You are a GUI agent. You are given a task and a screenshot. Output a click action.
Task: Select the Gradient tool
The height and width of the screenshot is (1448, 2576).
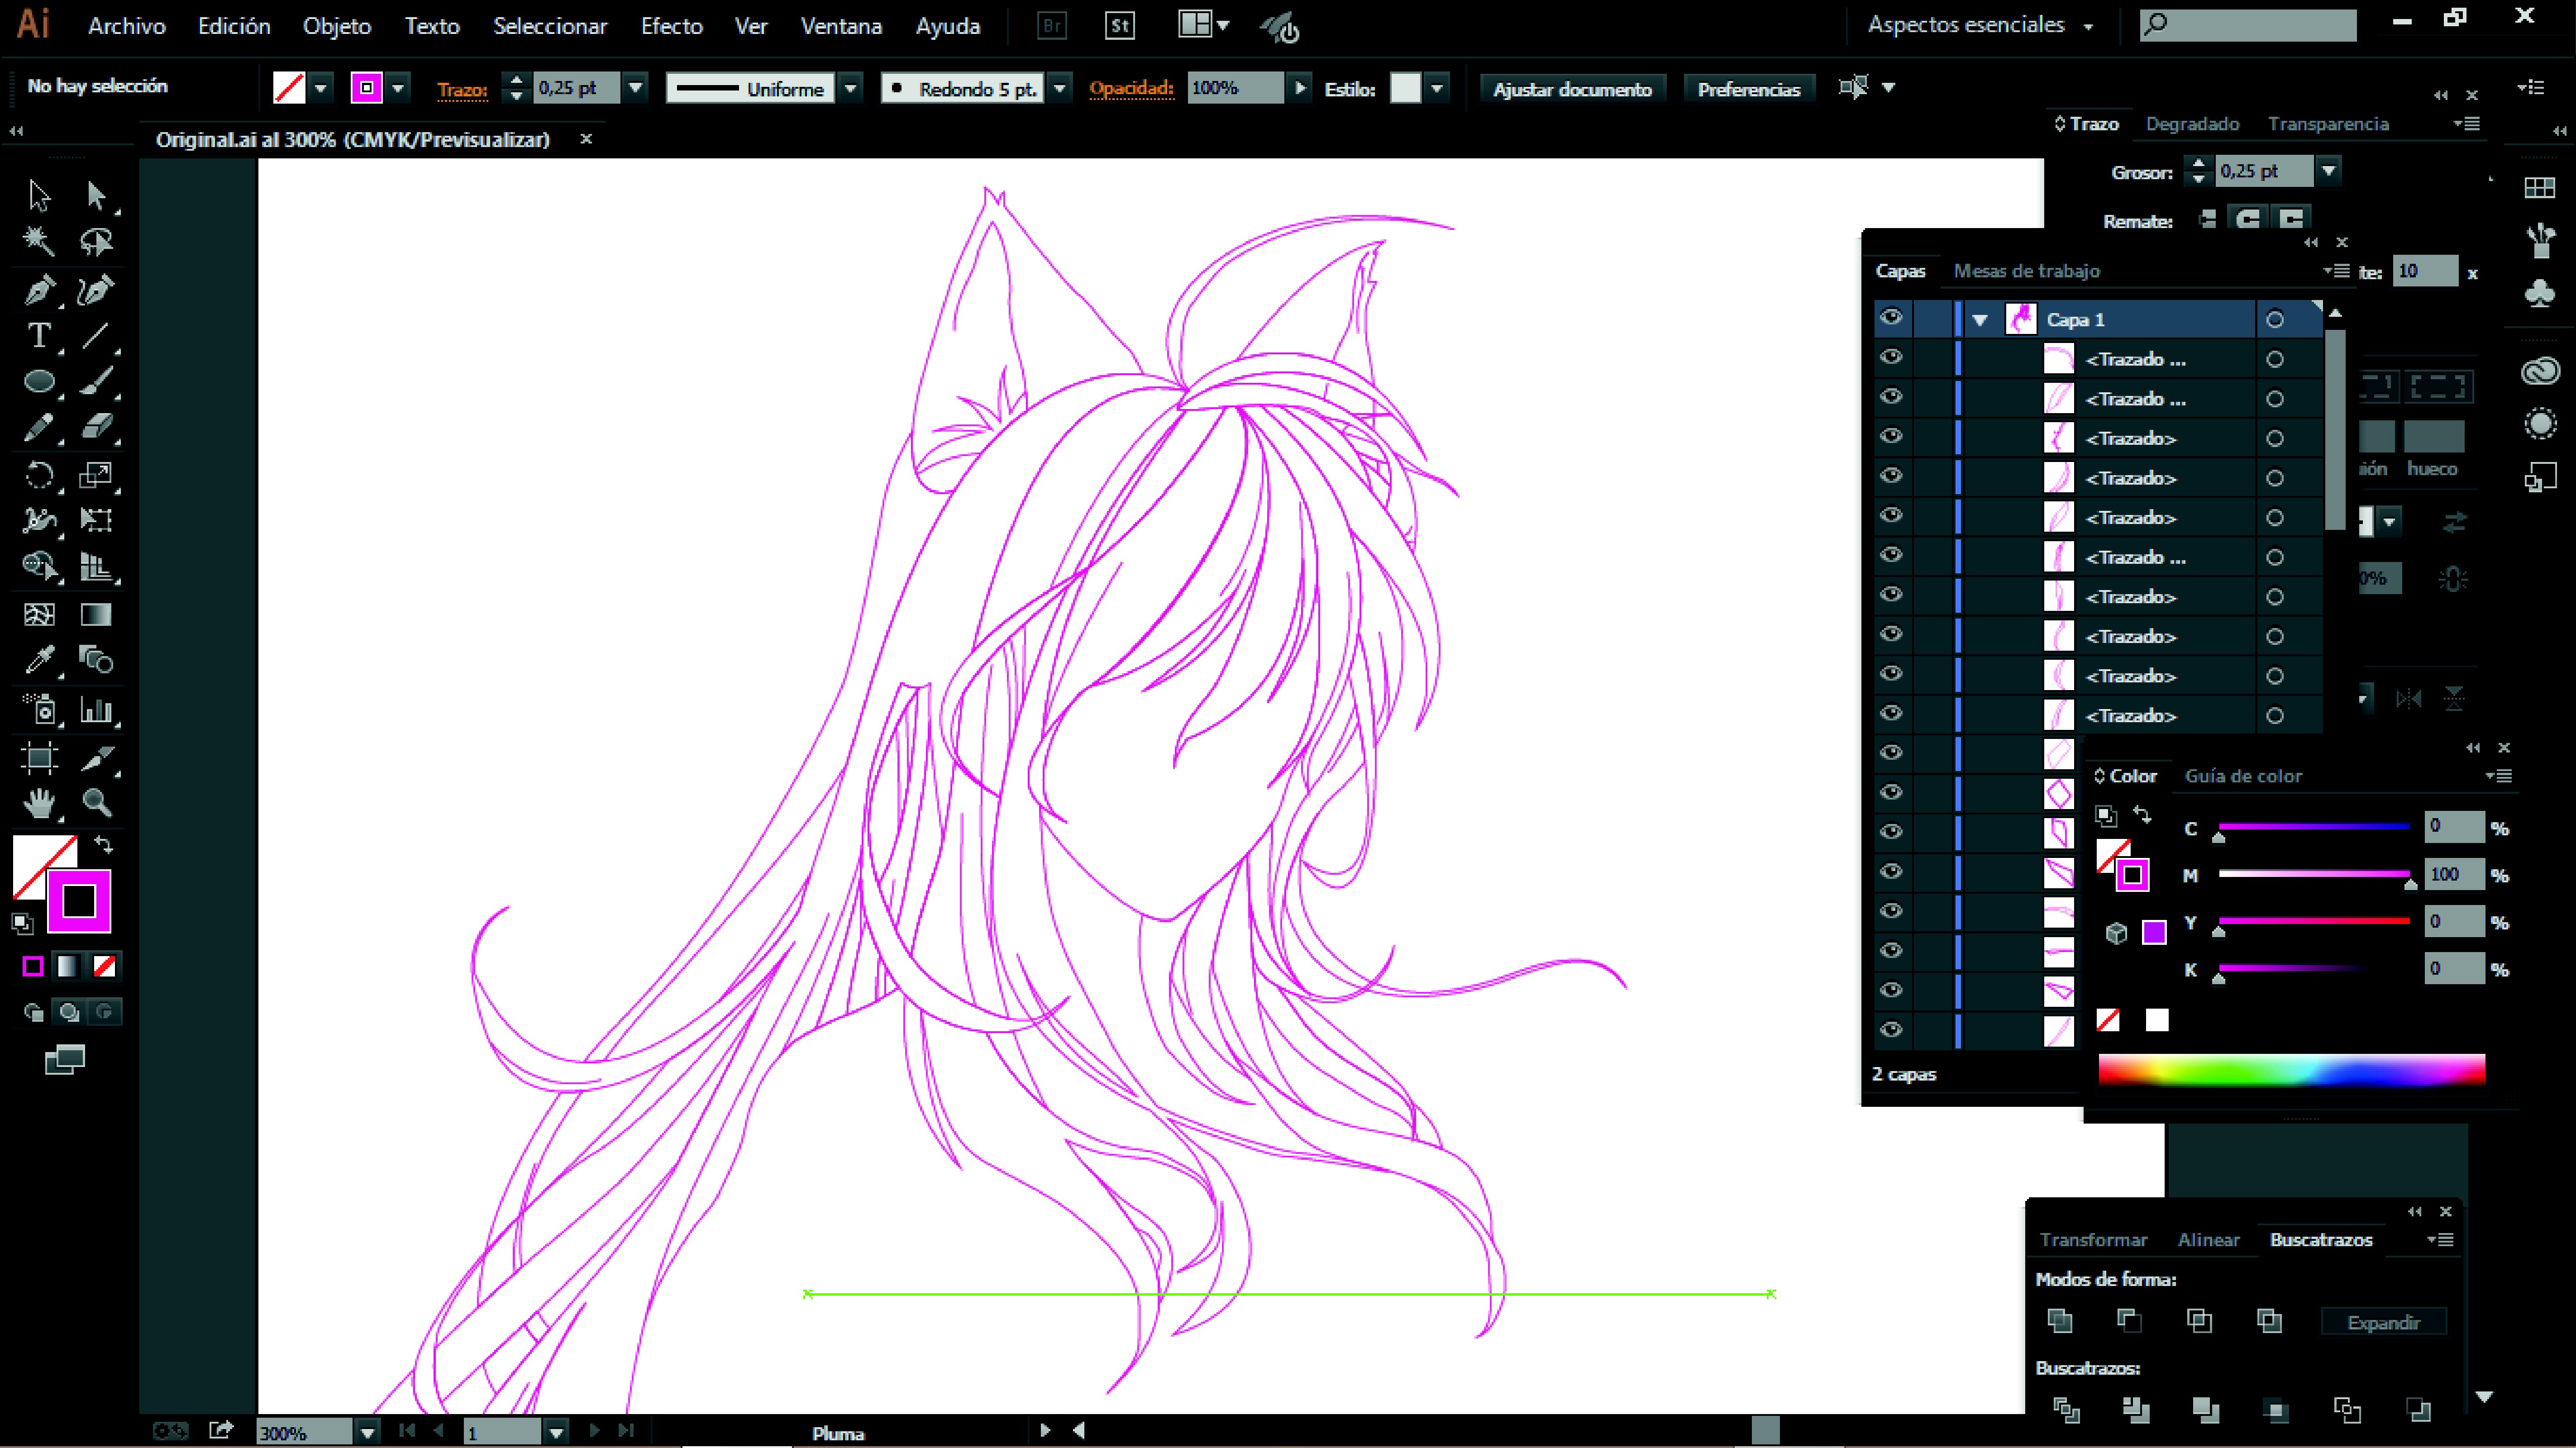coord(96,614)
